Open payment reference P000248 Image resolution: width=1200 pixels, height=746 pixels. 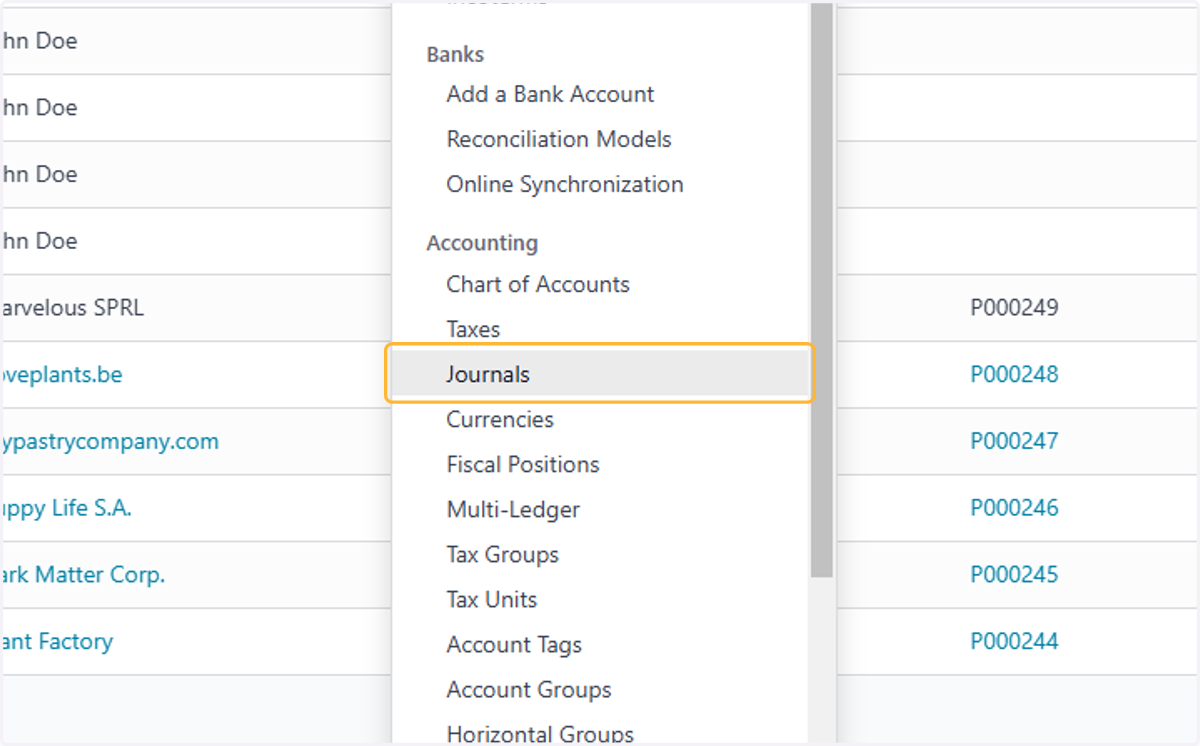click(1014, 374)
